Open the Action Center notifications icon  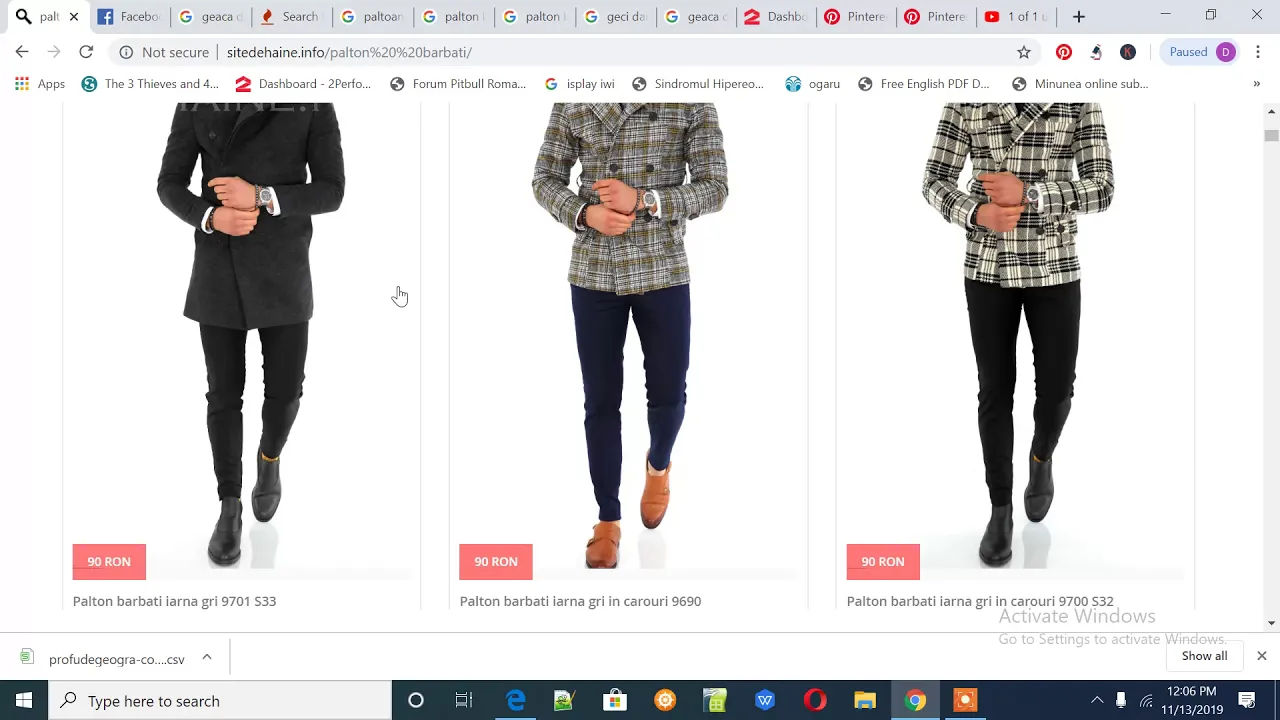click(x=1247, y=701)
